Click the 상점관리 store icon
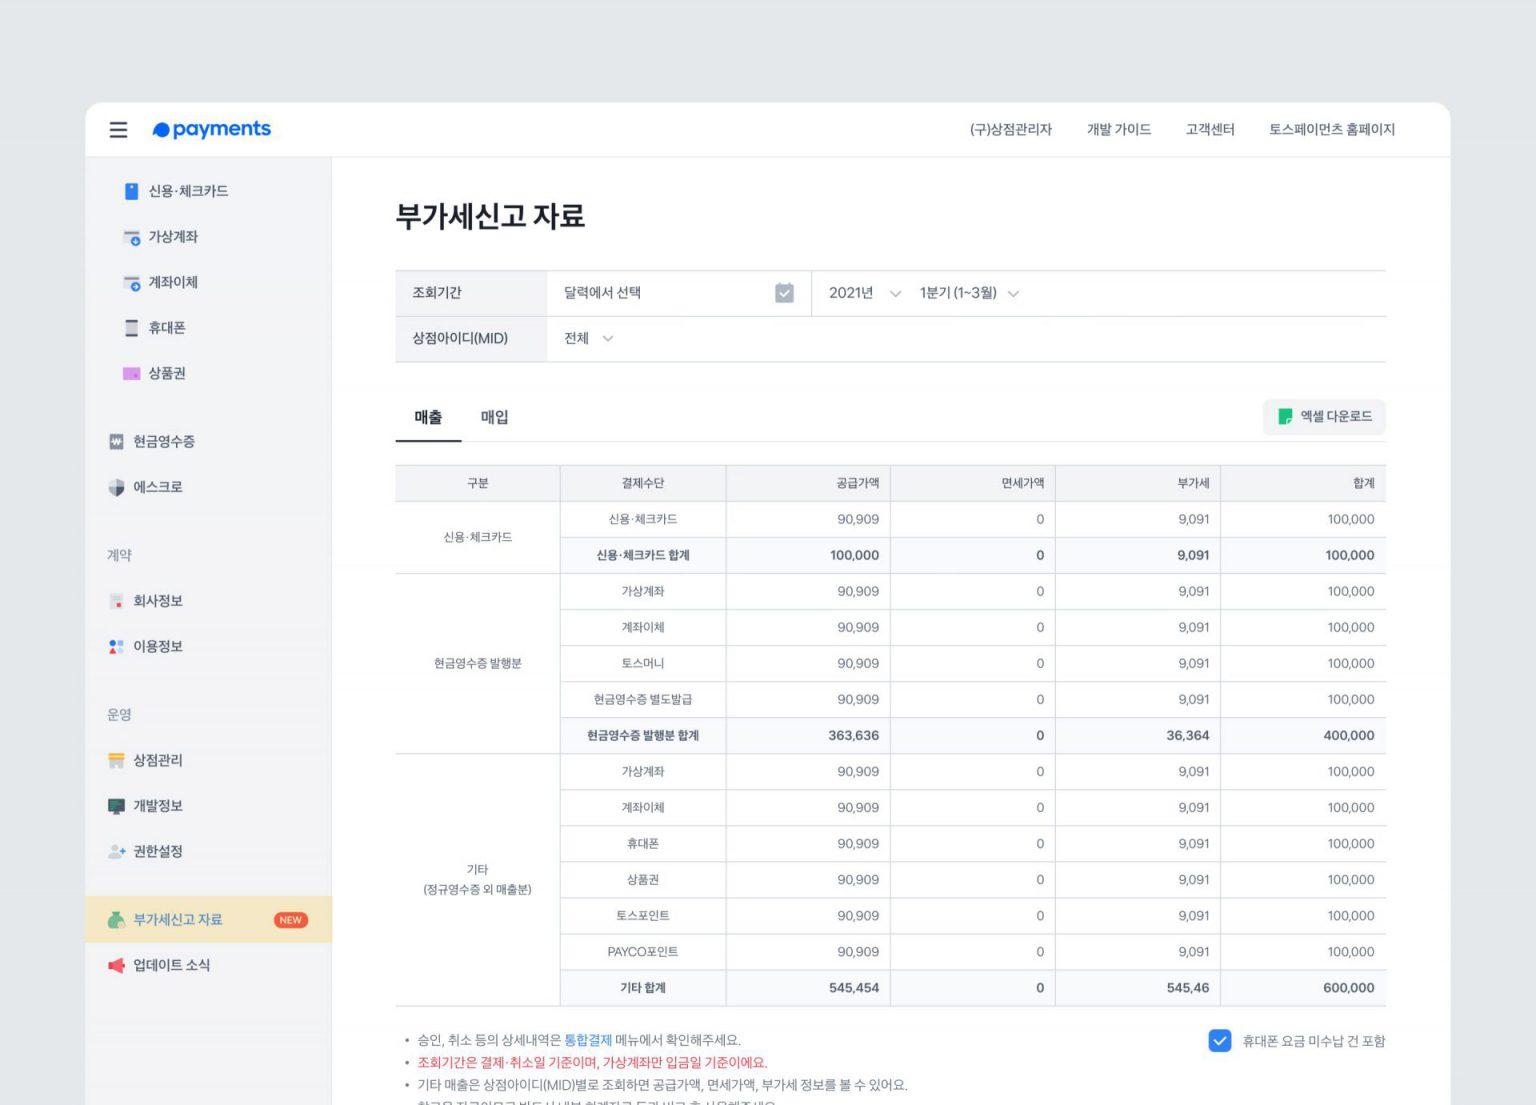 (x=116, y=761)
